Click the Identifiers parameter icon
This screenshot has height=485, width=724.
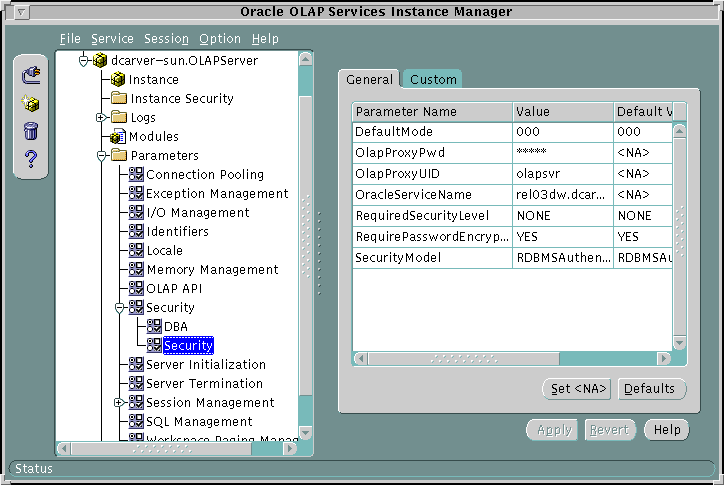click(136, 231)
